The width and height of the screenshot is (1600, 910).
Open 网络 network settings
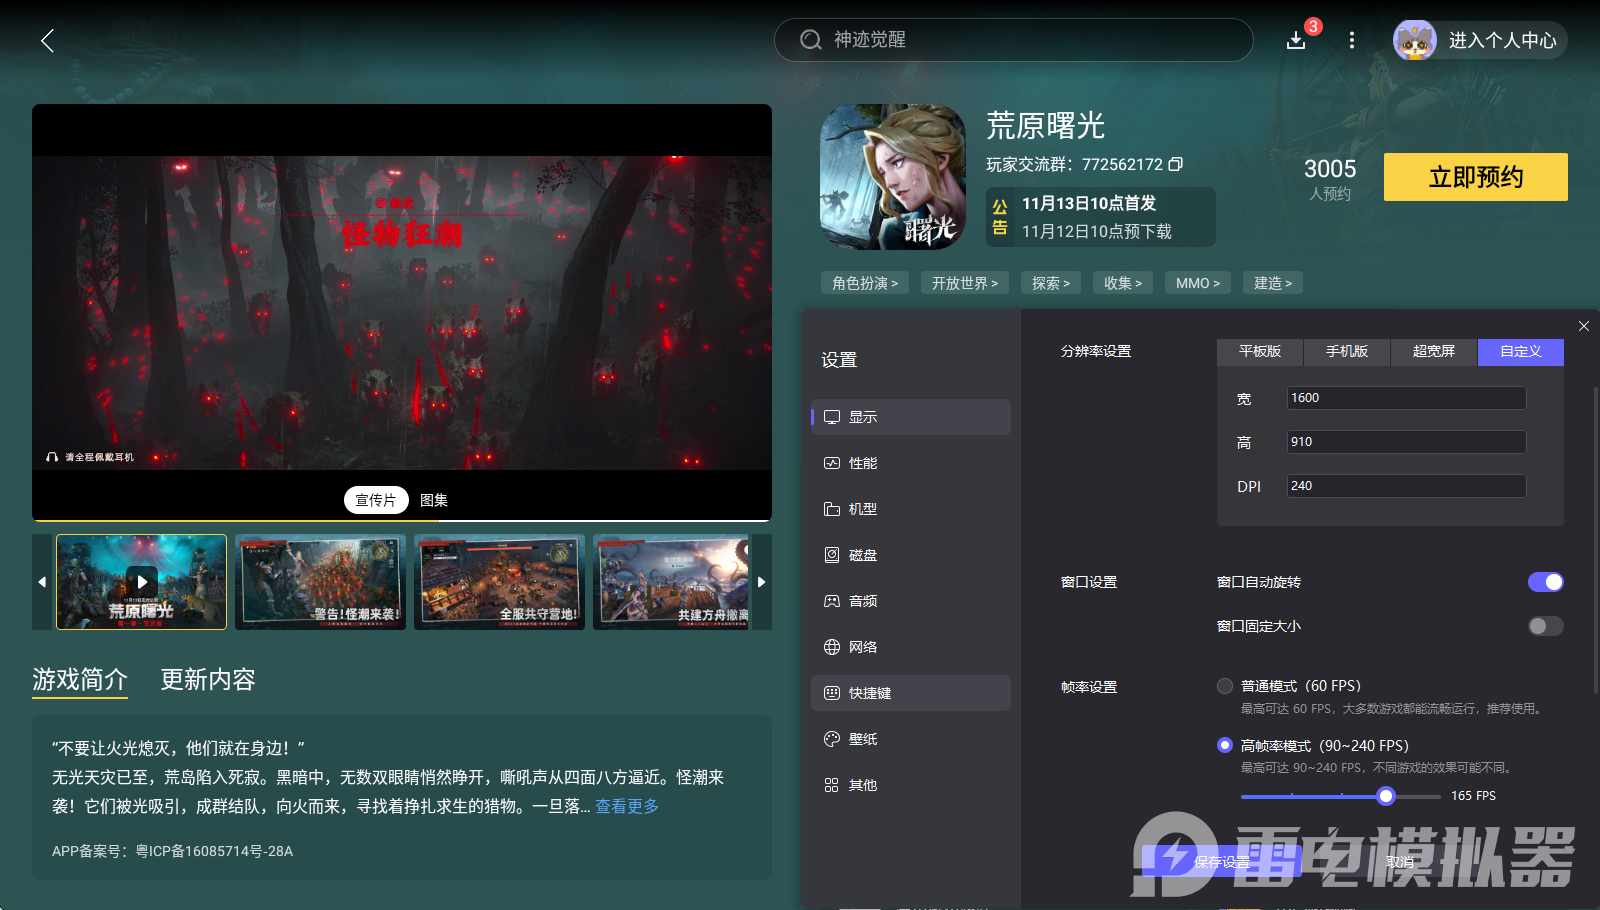click(x=911, y=647)
